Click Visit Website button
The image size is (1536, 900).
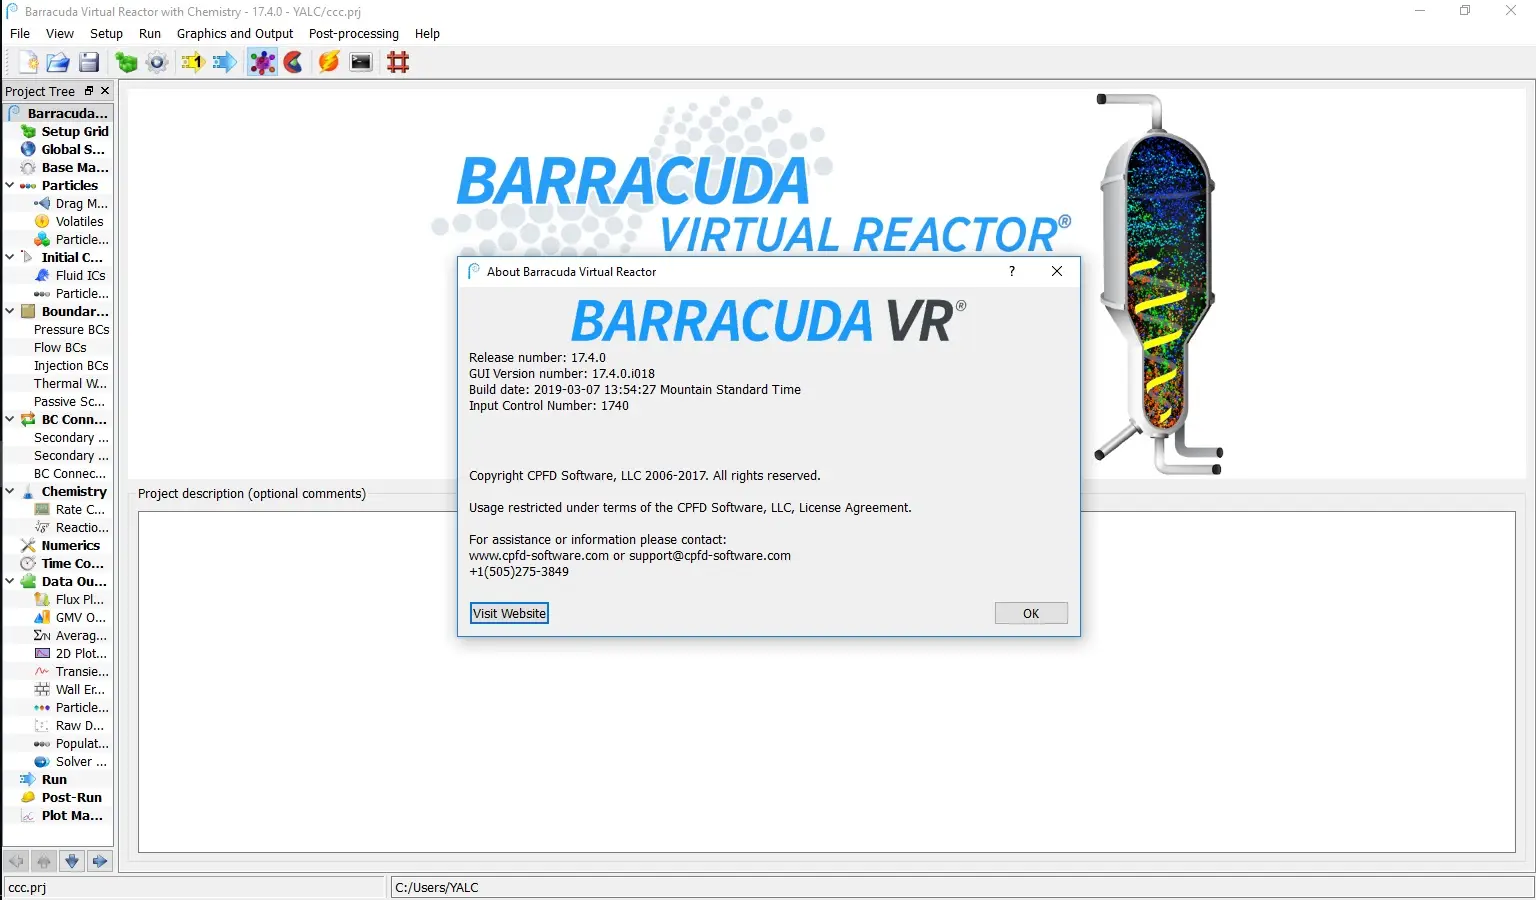click(x=510, y=613)
